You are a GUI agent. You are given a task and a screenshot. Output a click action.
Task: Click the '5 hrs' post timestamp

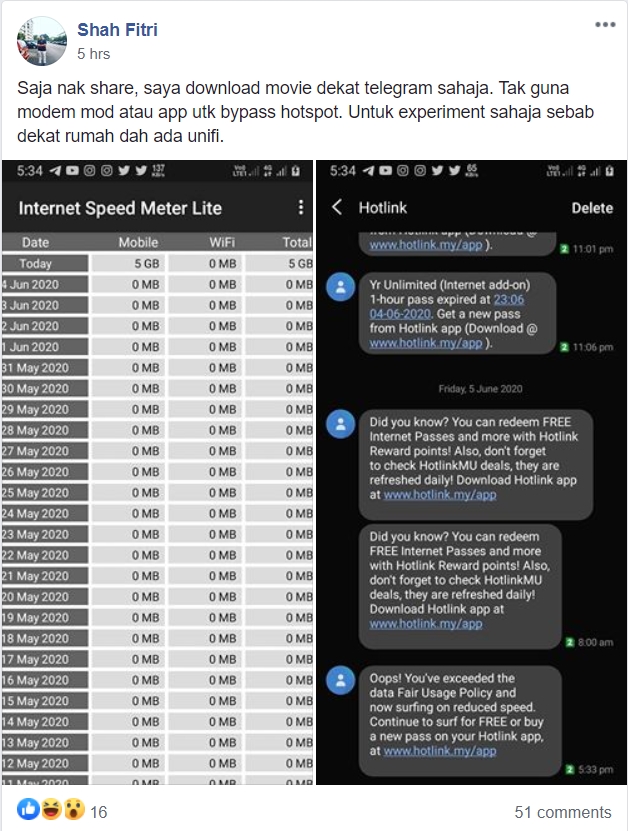[x=93, y=53]
